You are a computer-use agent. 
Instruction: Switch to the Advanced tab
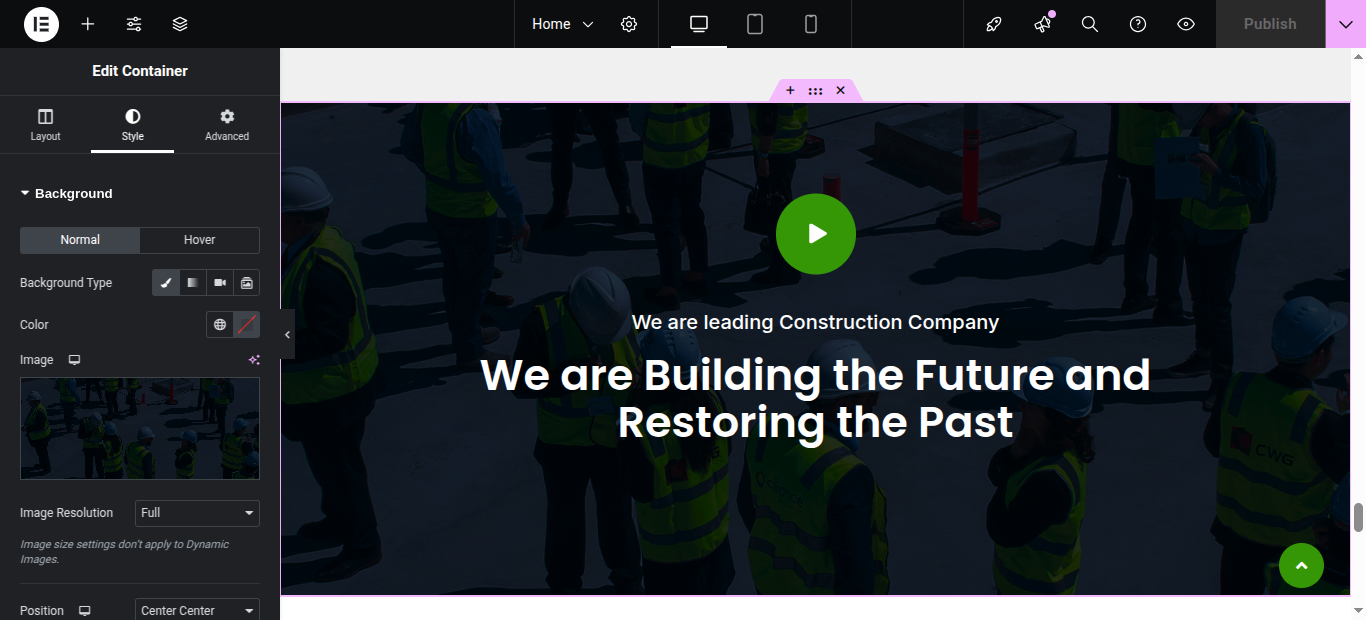click(227, 125)
